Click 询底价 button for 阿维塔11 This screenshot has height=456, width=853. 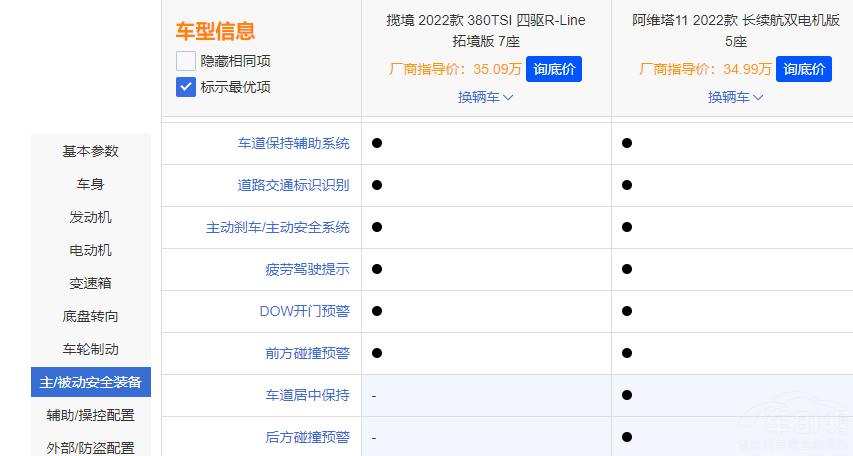click(x=804, y=69)
